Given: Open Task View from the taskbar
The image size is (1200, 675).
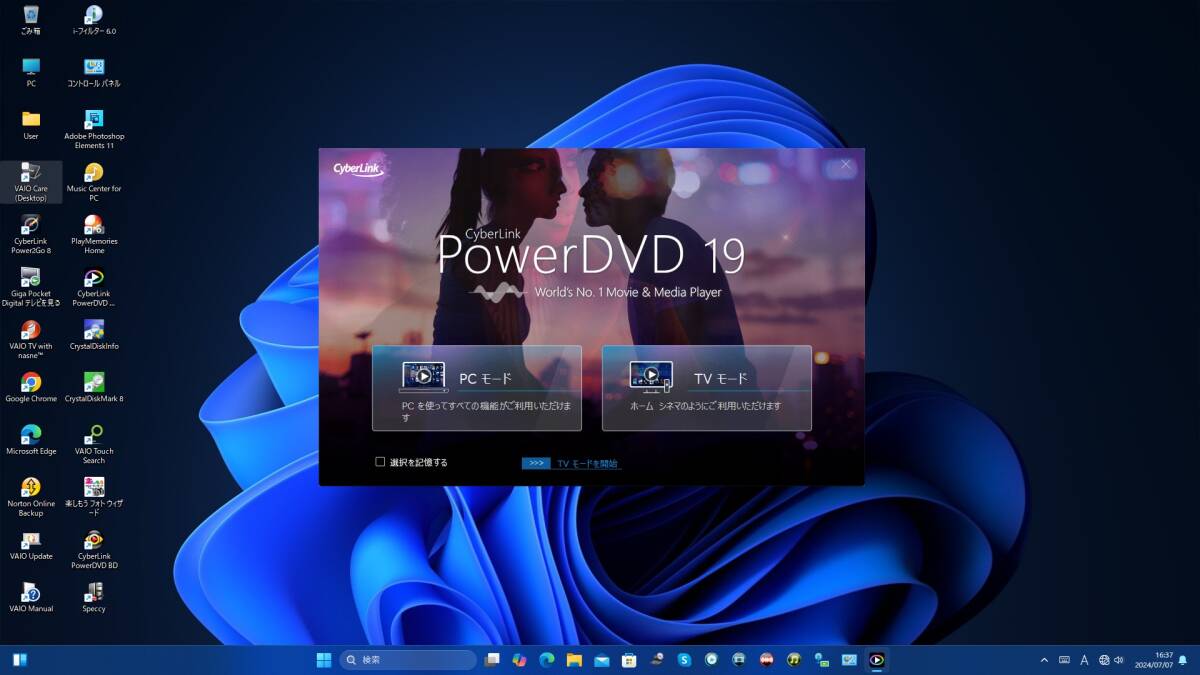Looking at the screenshot, I should [x=492, y=660].
